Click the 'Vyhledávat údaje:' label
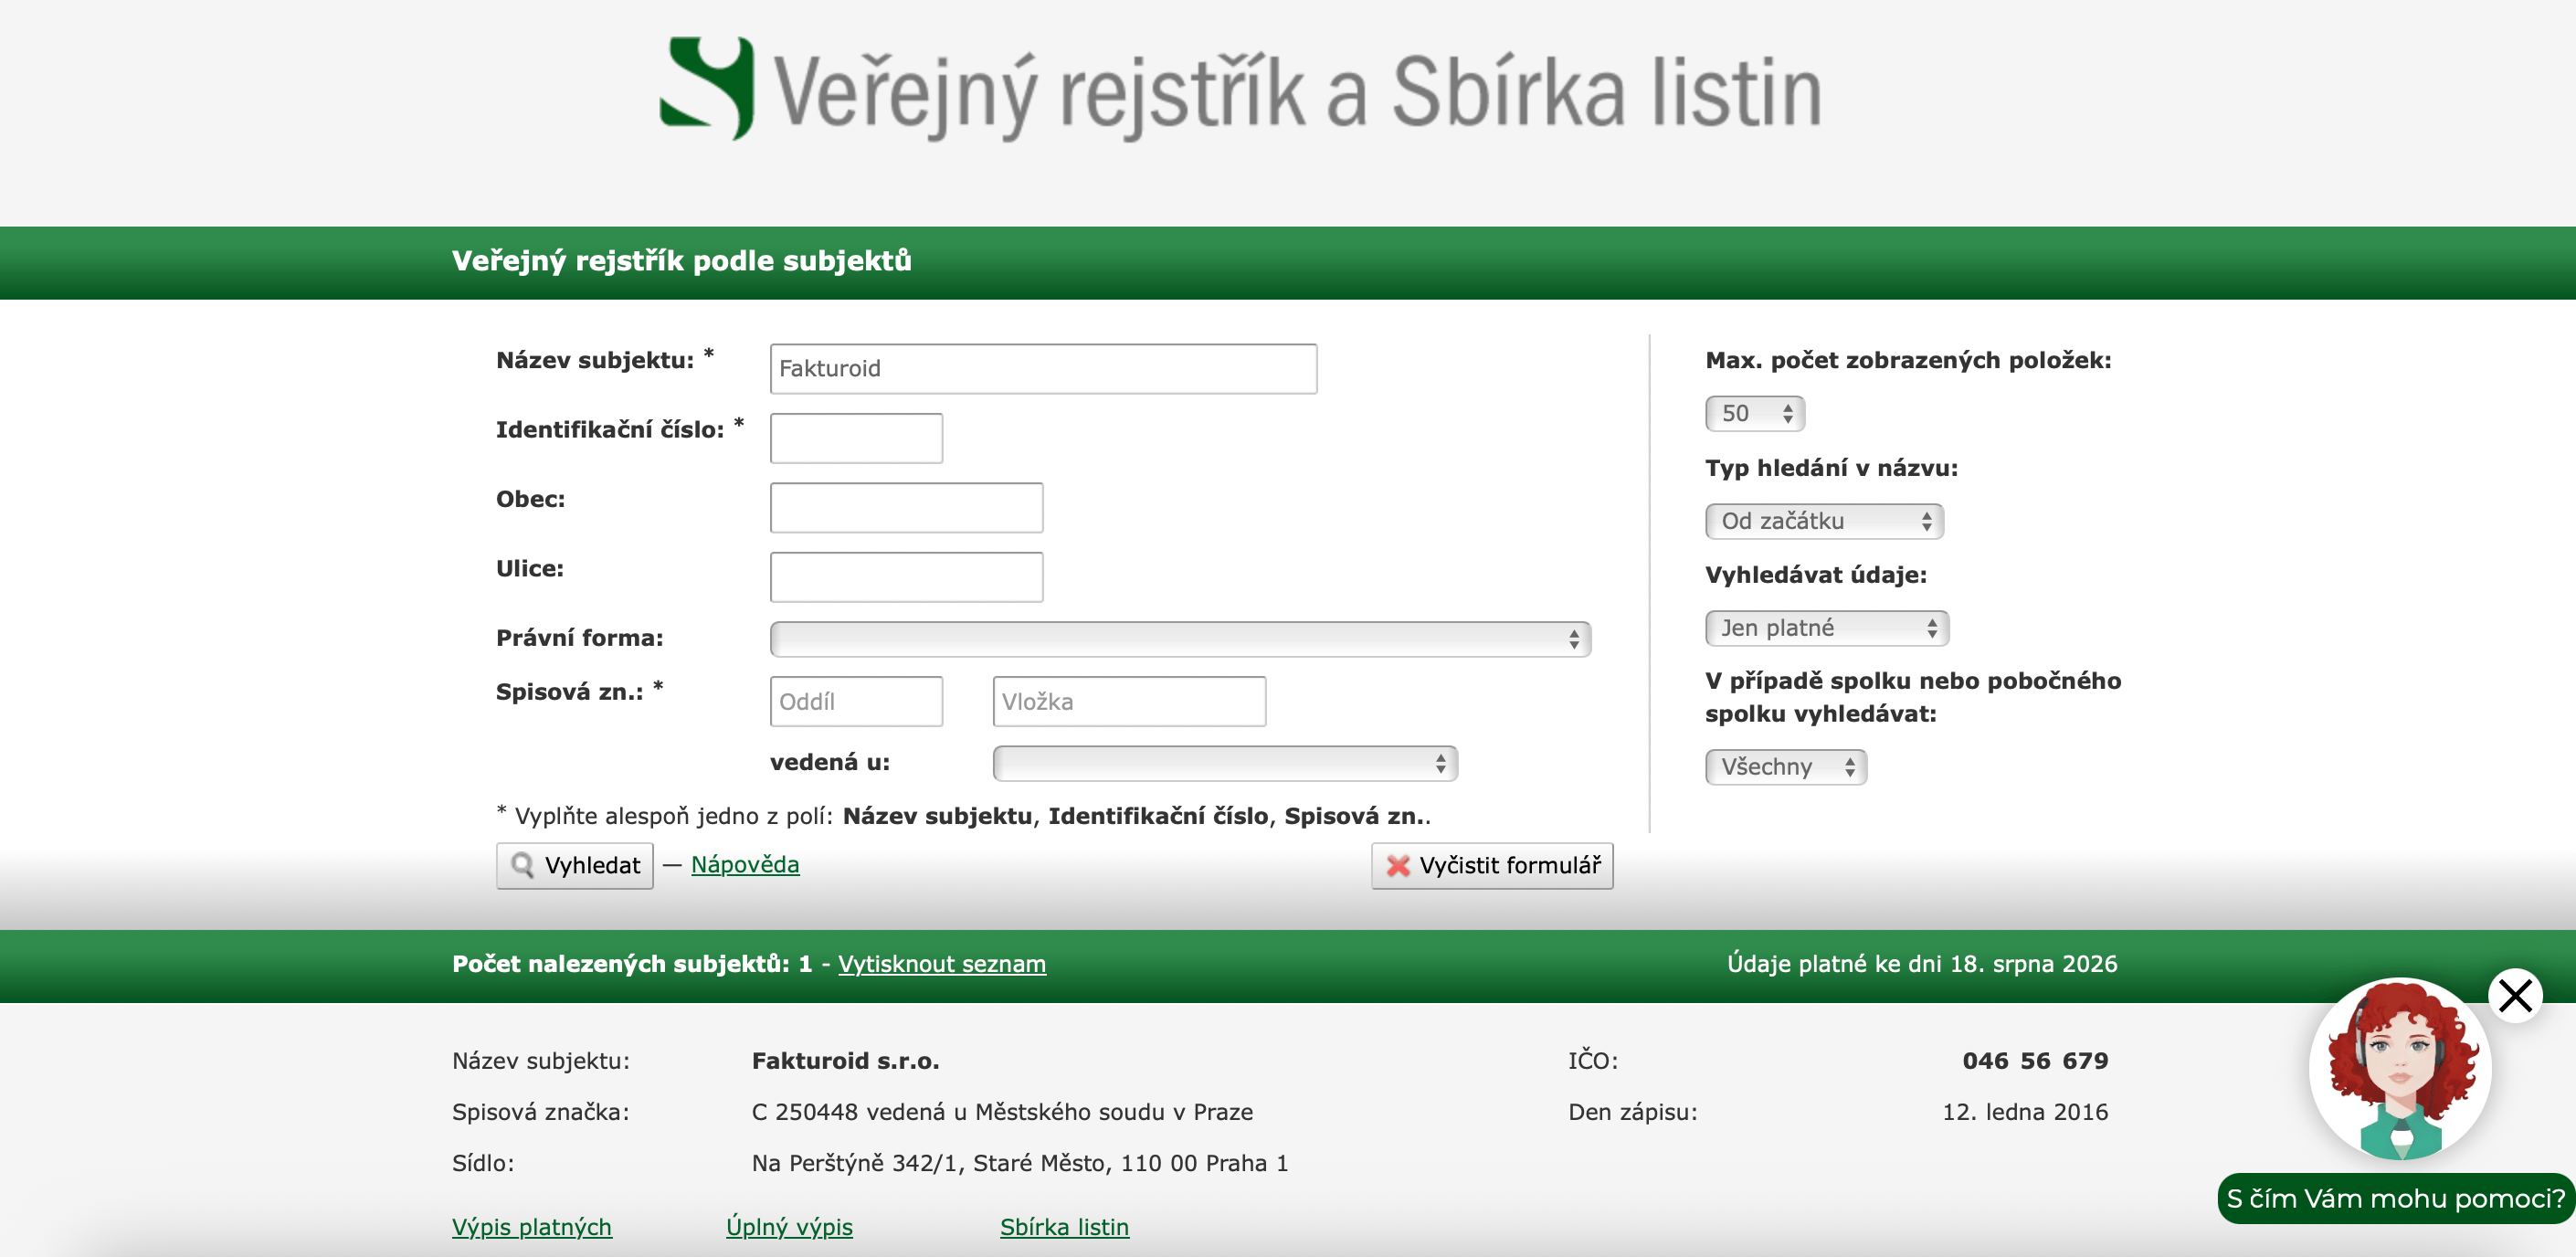This screenshot has width=2576, height=1257. click(1816, 575)
